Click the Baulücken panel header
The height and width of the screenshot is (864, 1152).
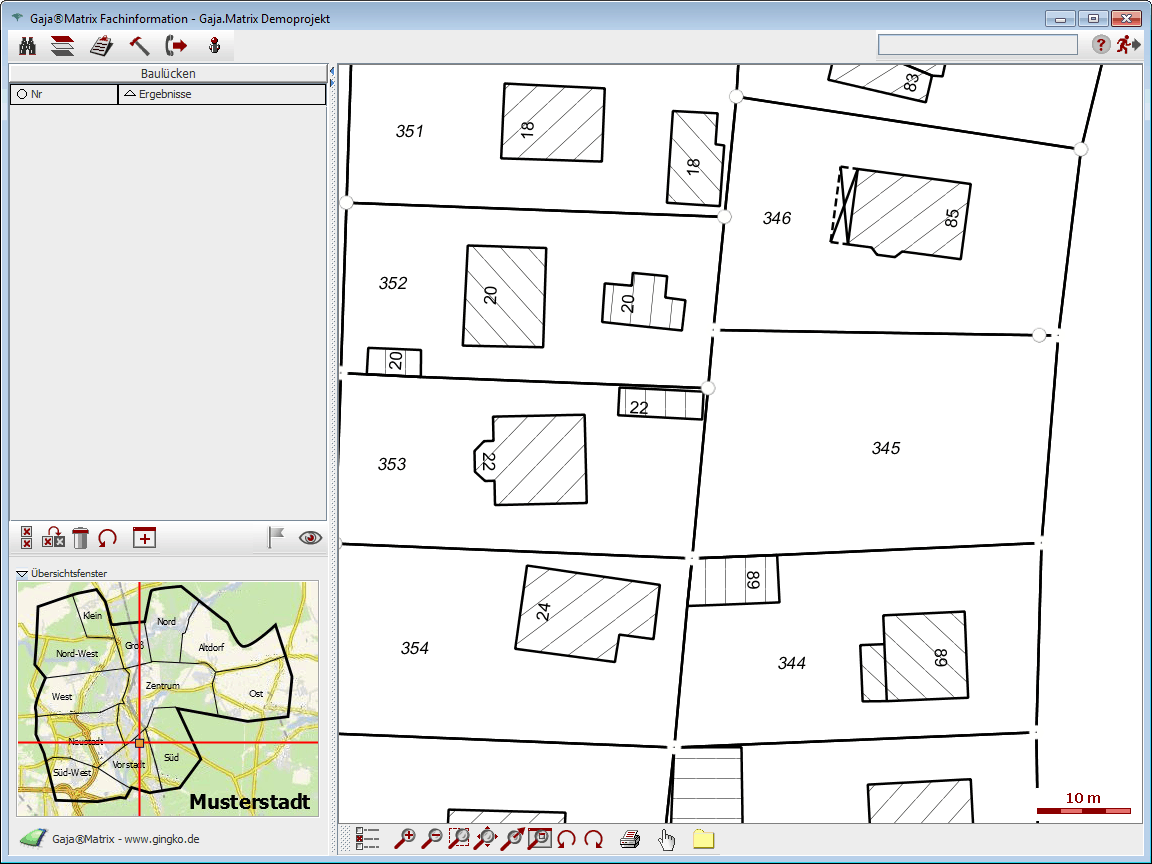168,73
